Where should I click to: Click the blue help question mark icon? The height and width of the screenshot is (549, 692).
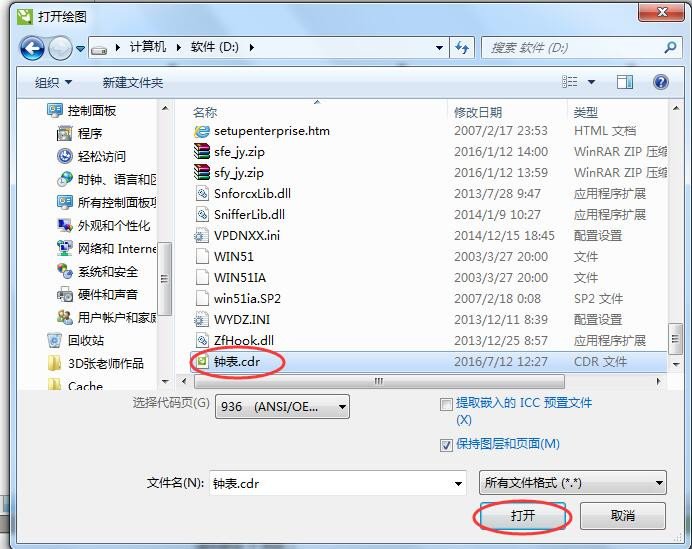coord(661,82)
